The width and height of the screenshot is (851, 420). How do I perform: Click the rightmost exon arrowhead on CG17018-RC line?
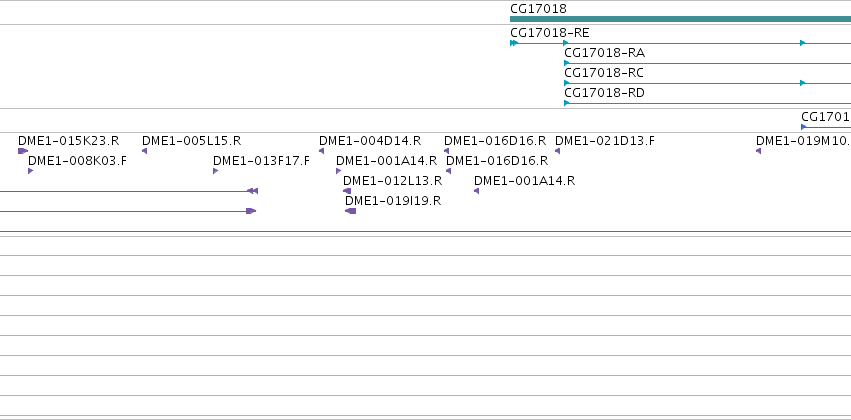pos(803,83)
